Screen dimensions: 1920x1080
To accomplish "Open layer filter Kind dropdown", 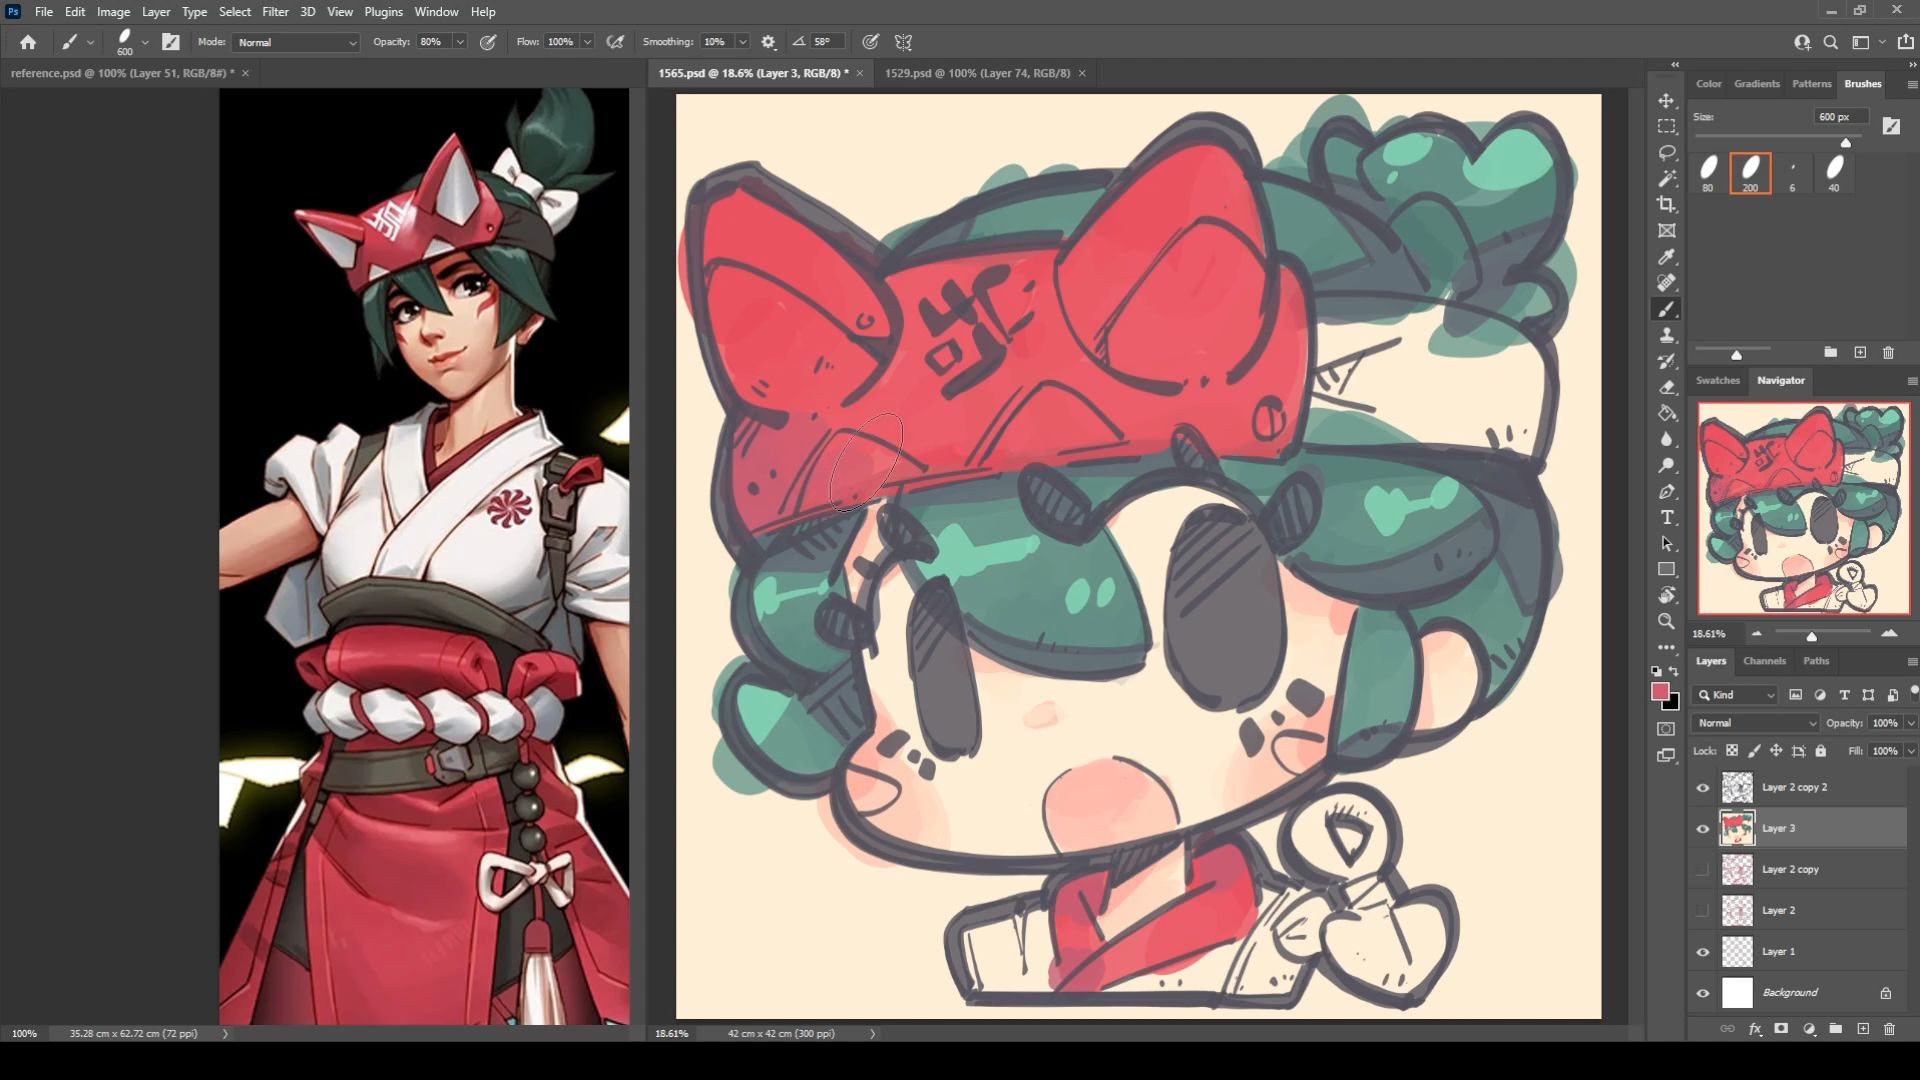I will coord(1736,695).
